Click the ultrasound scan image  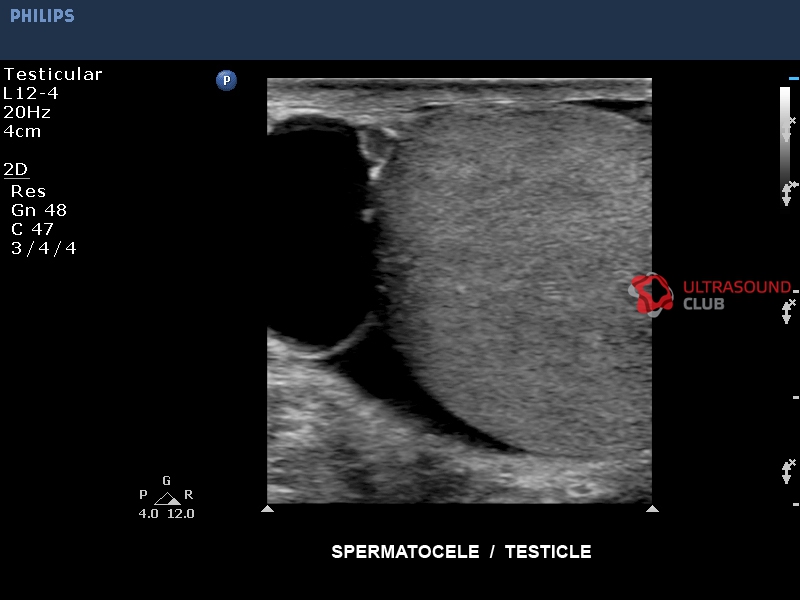459,291
